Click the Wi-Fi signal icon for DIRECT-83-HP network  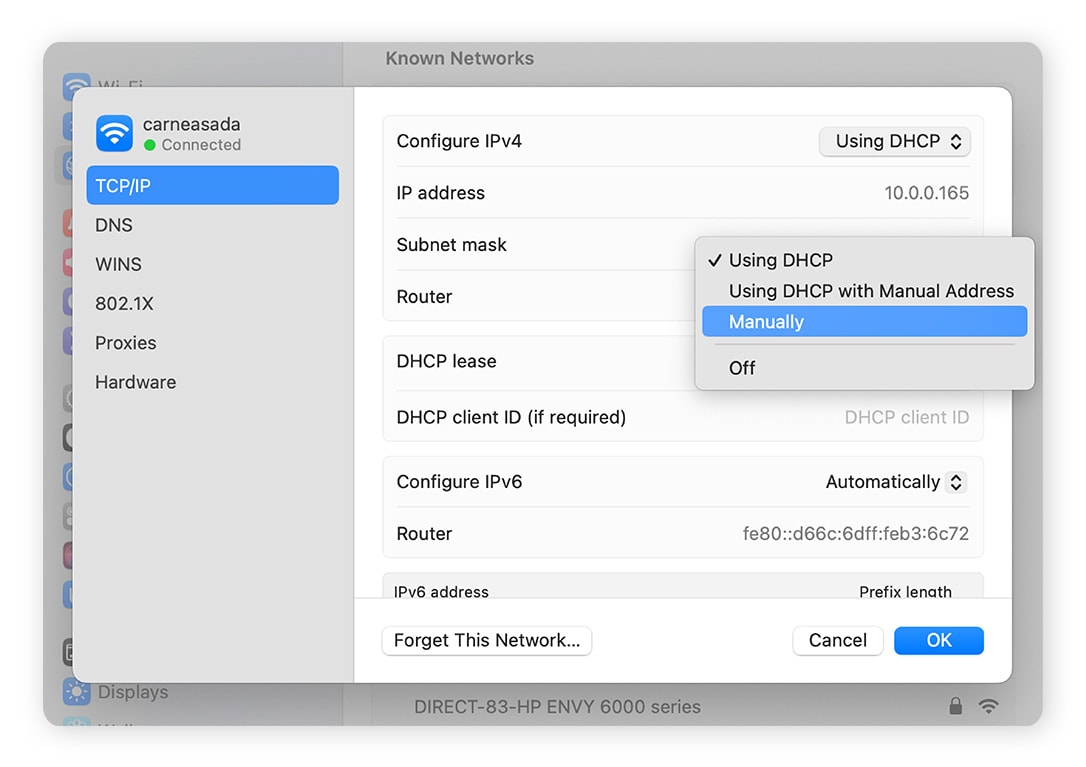click(x=988, y=706)
